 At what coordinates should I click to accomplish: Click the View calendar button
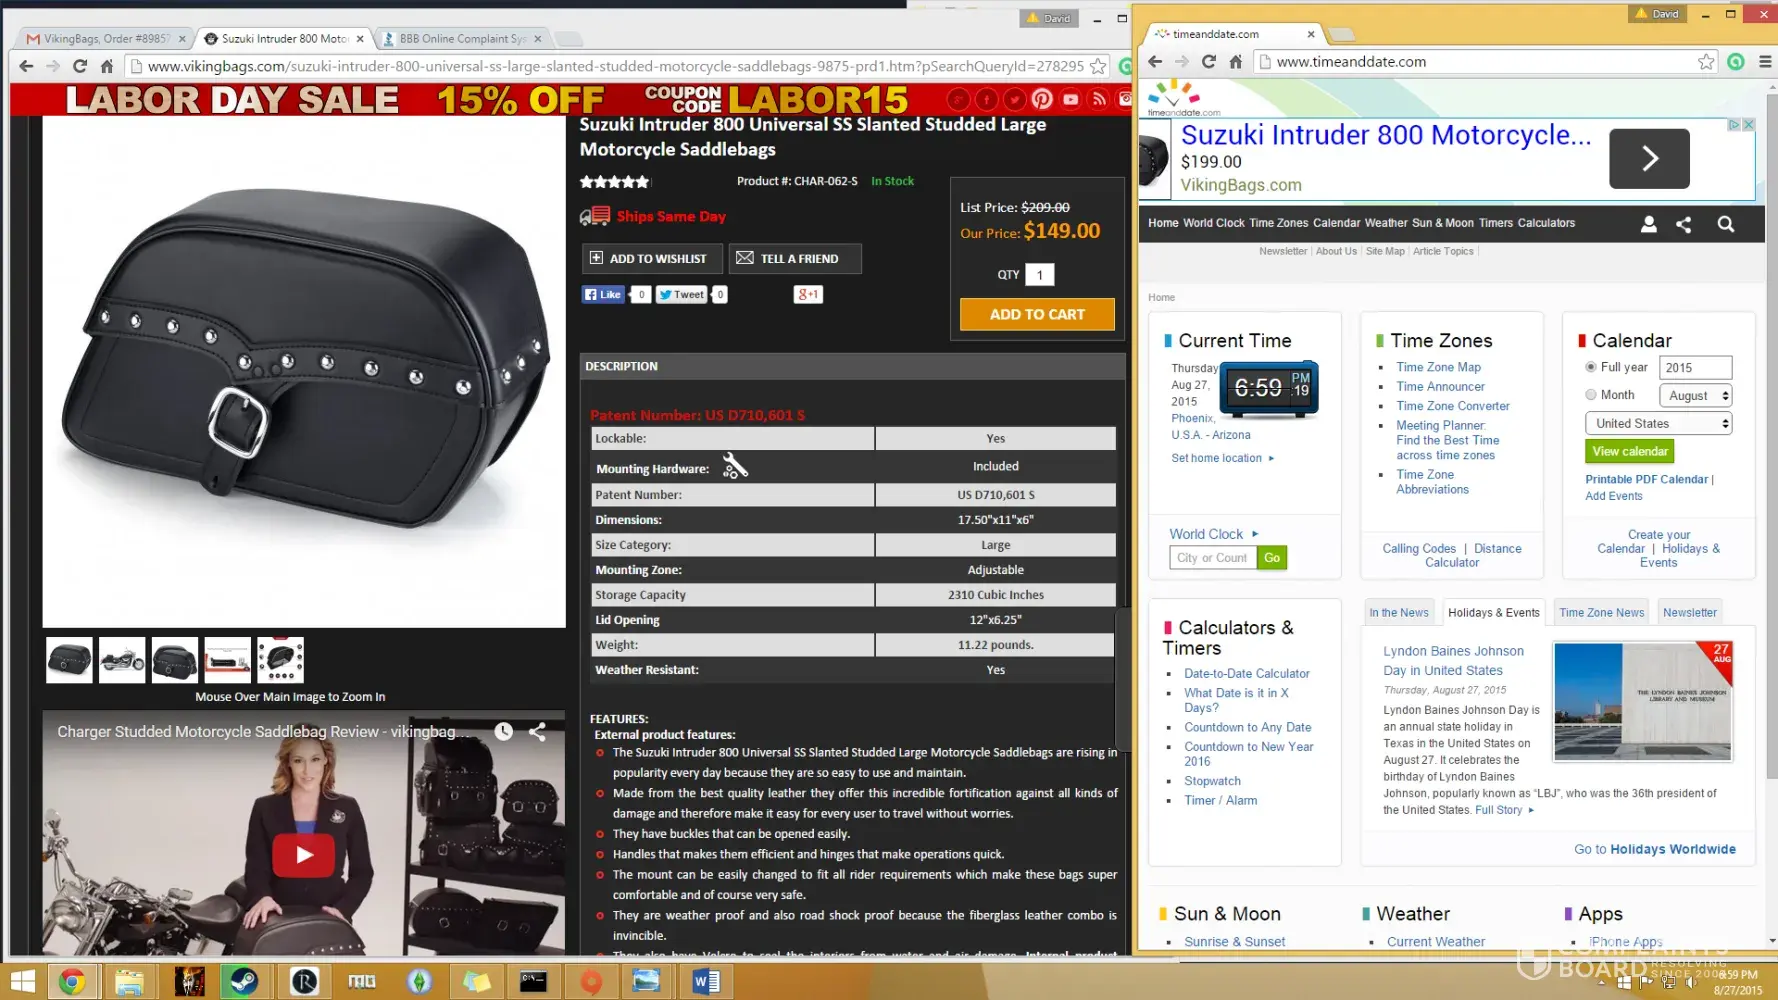coord(1630,451)
